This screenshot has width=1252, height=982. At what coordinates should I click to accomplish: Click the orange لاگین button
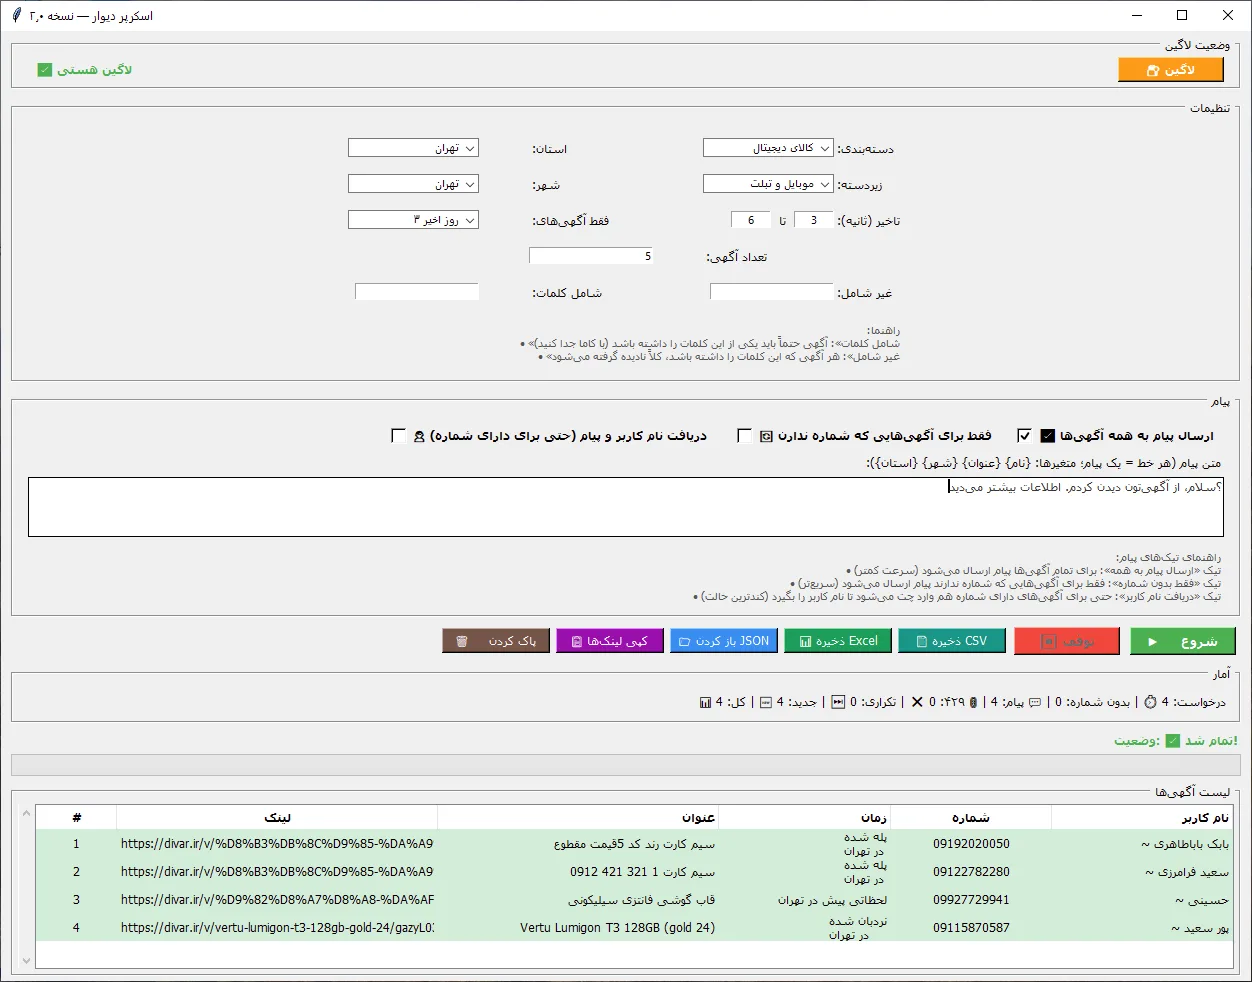(1171, 69)
